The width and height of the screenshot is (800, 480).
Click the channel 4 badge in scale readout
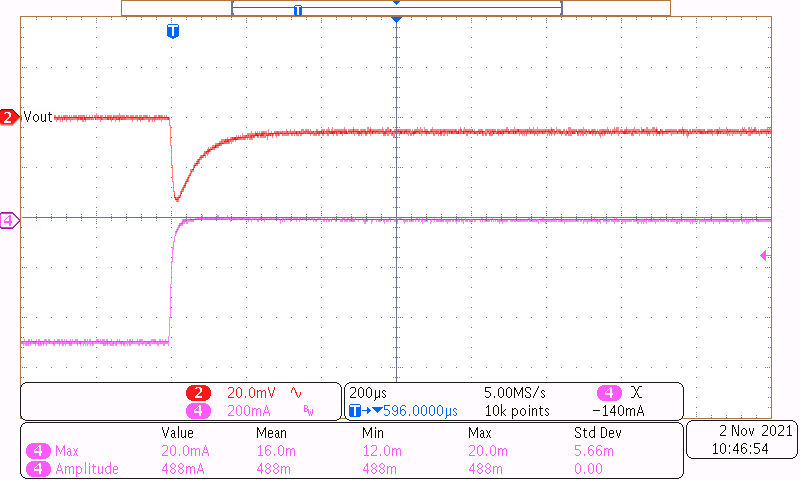point(198,411)
